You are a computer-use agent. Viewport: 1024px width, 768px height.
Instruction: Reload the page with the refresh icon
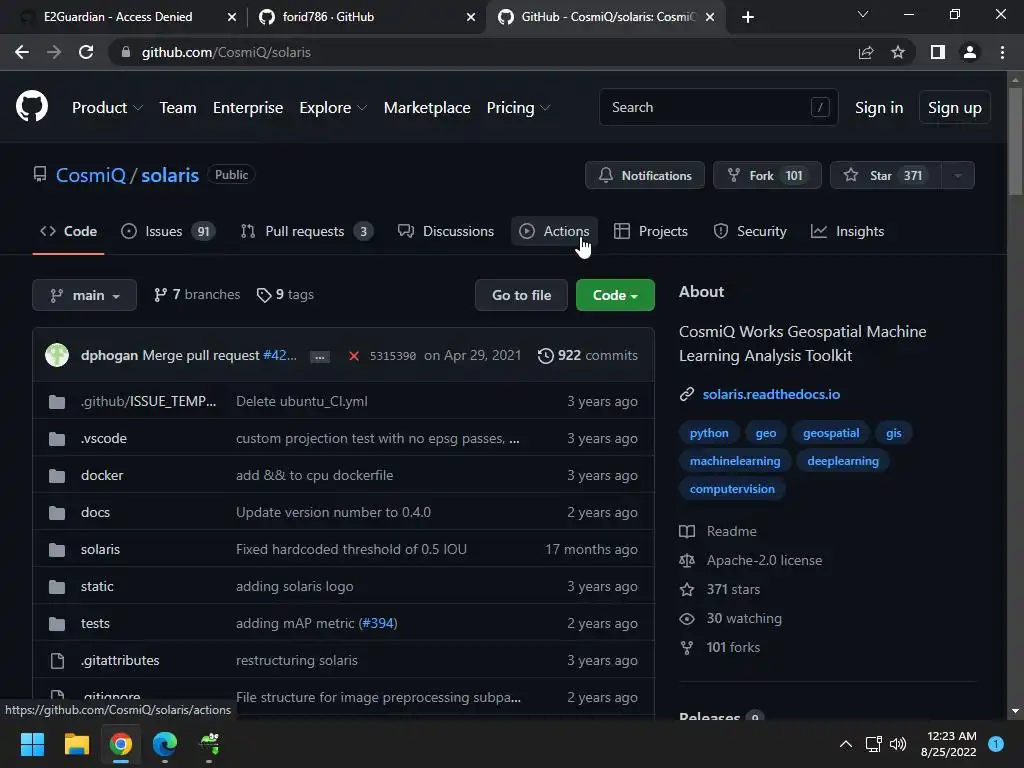click(x=86, y=52)
